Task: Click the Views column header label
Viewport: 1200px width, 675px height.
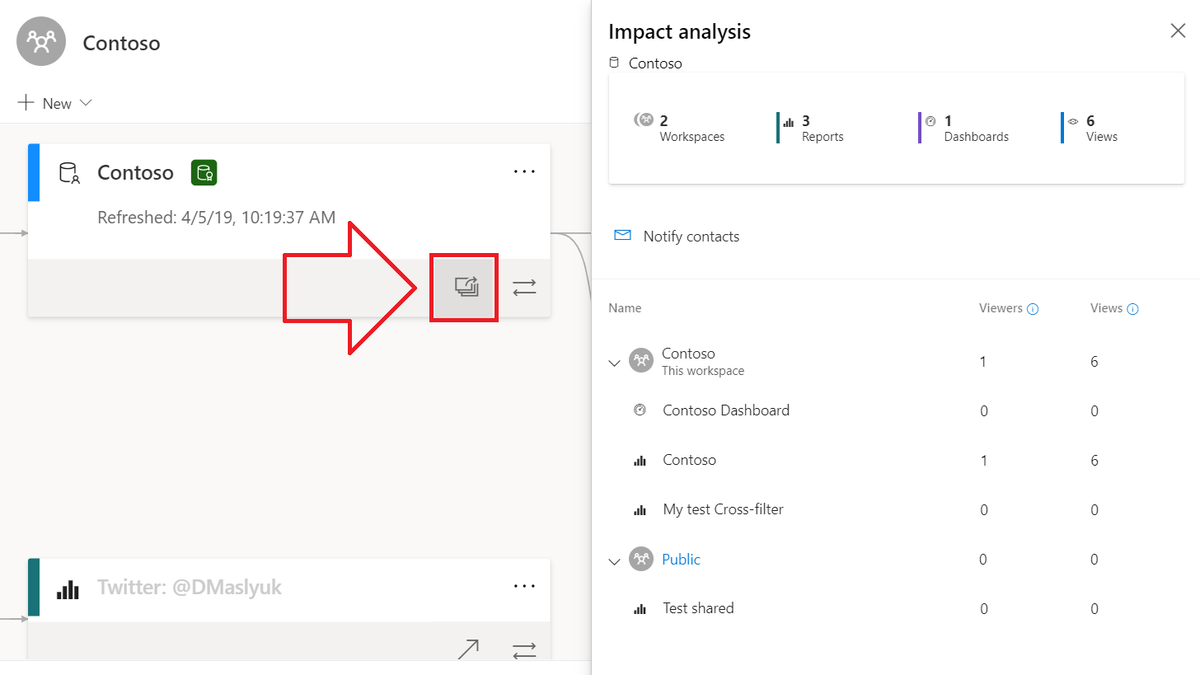Action: click(1106, 308)
